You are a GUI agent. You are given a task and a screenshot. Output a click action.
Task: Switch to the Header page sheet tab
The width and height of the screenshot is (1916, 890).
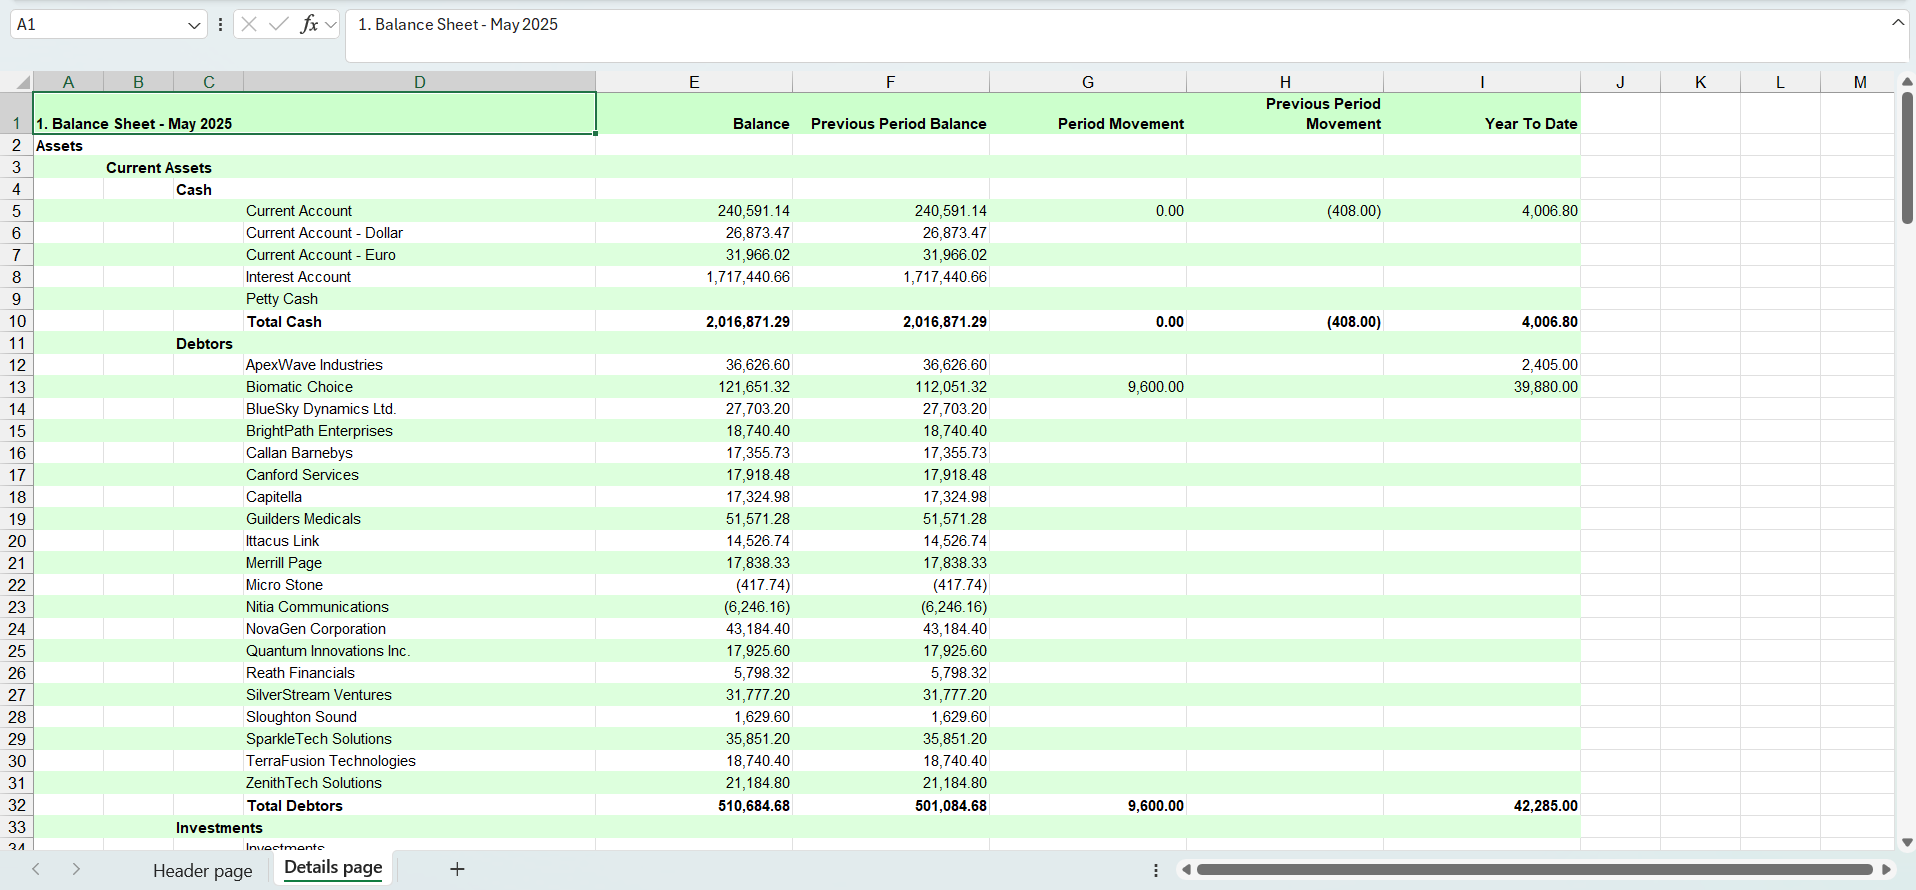(202, 870)
